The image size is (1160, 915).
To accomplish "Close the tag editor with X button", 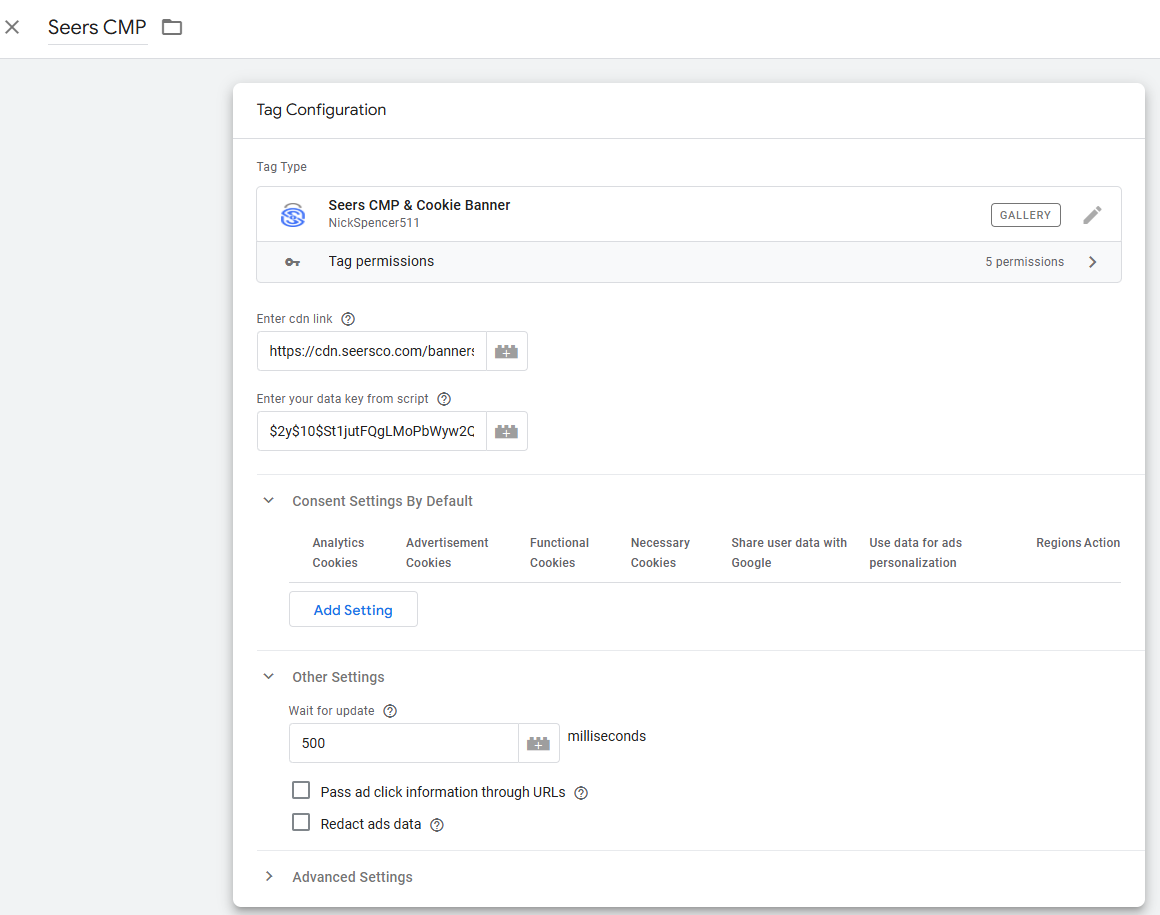I will [12, 27].
